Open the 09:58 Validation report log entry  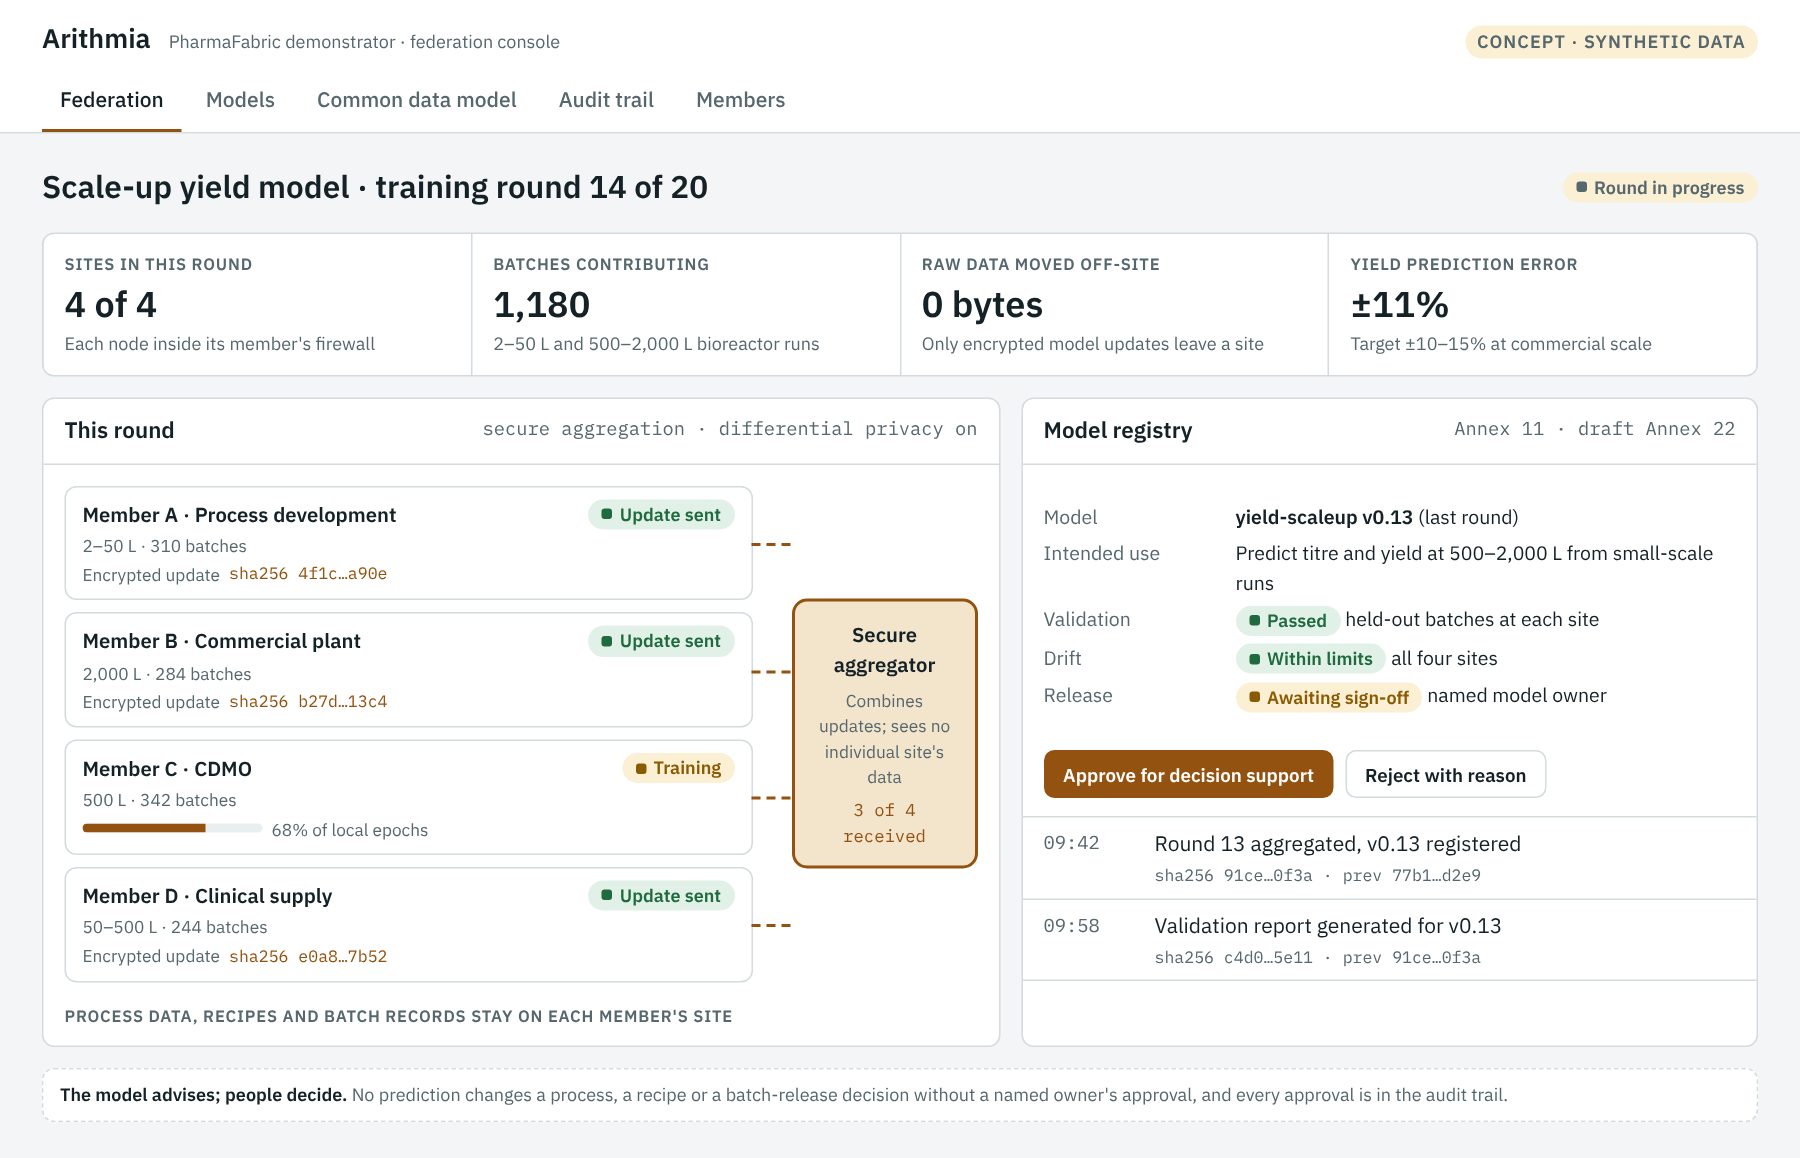(x=1389, y=940)
